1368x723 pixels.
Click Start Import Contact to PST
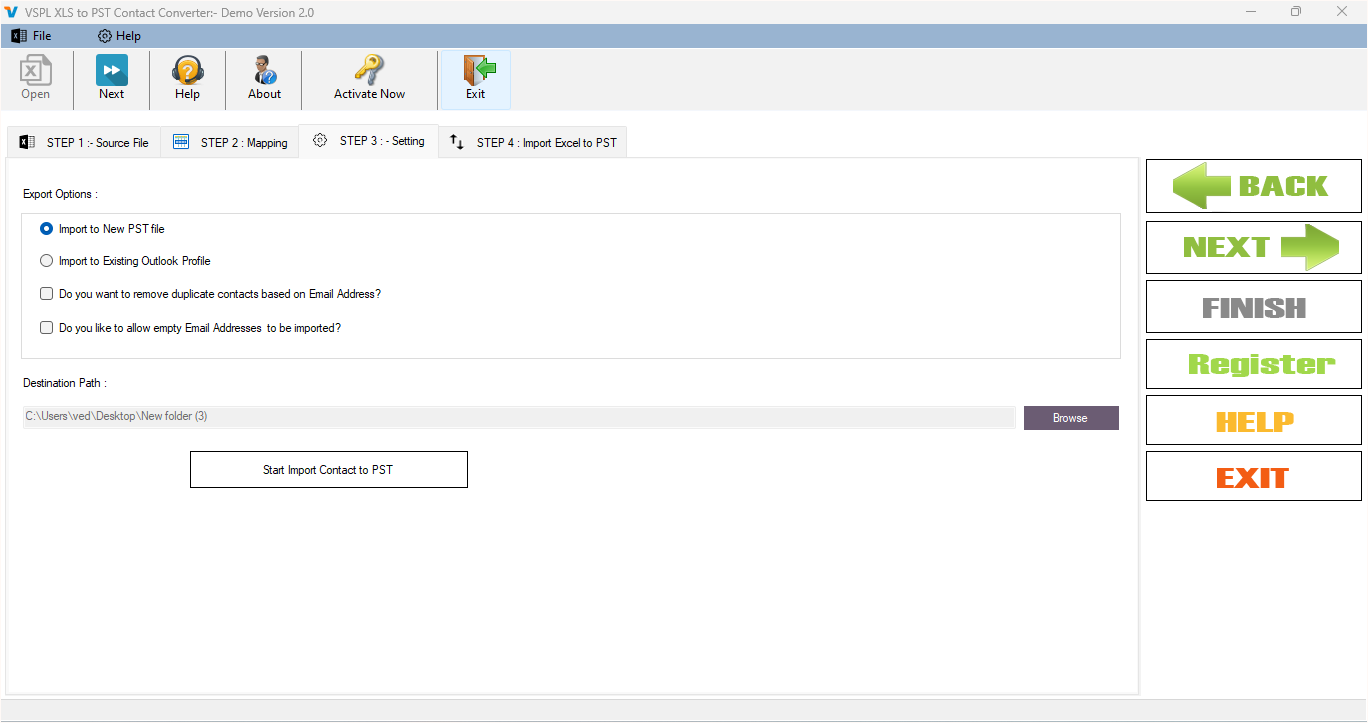(329, 470)
